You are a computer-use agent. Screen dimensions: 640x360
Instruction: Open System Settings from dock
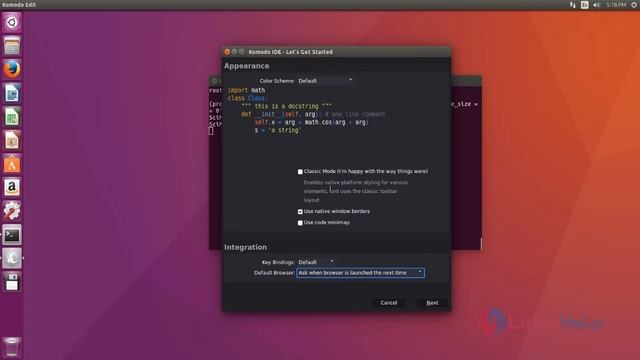[x=12, y=211]
